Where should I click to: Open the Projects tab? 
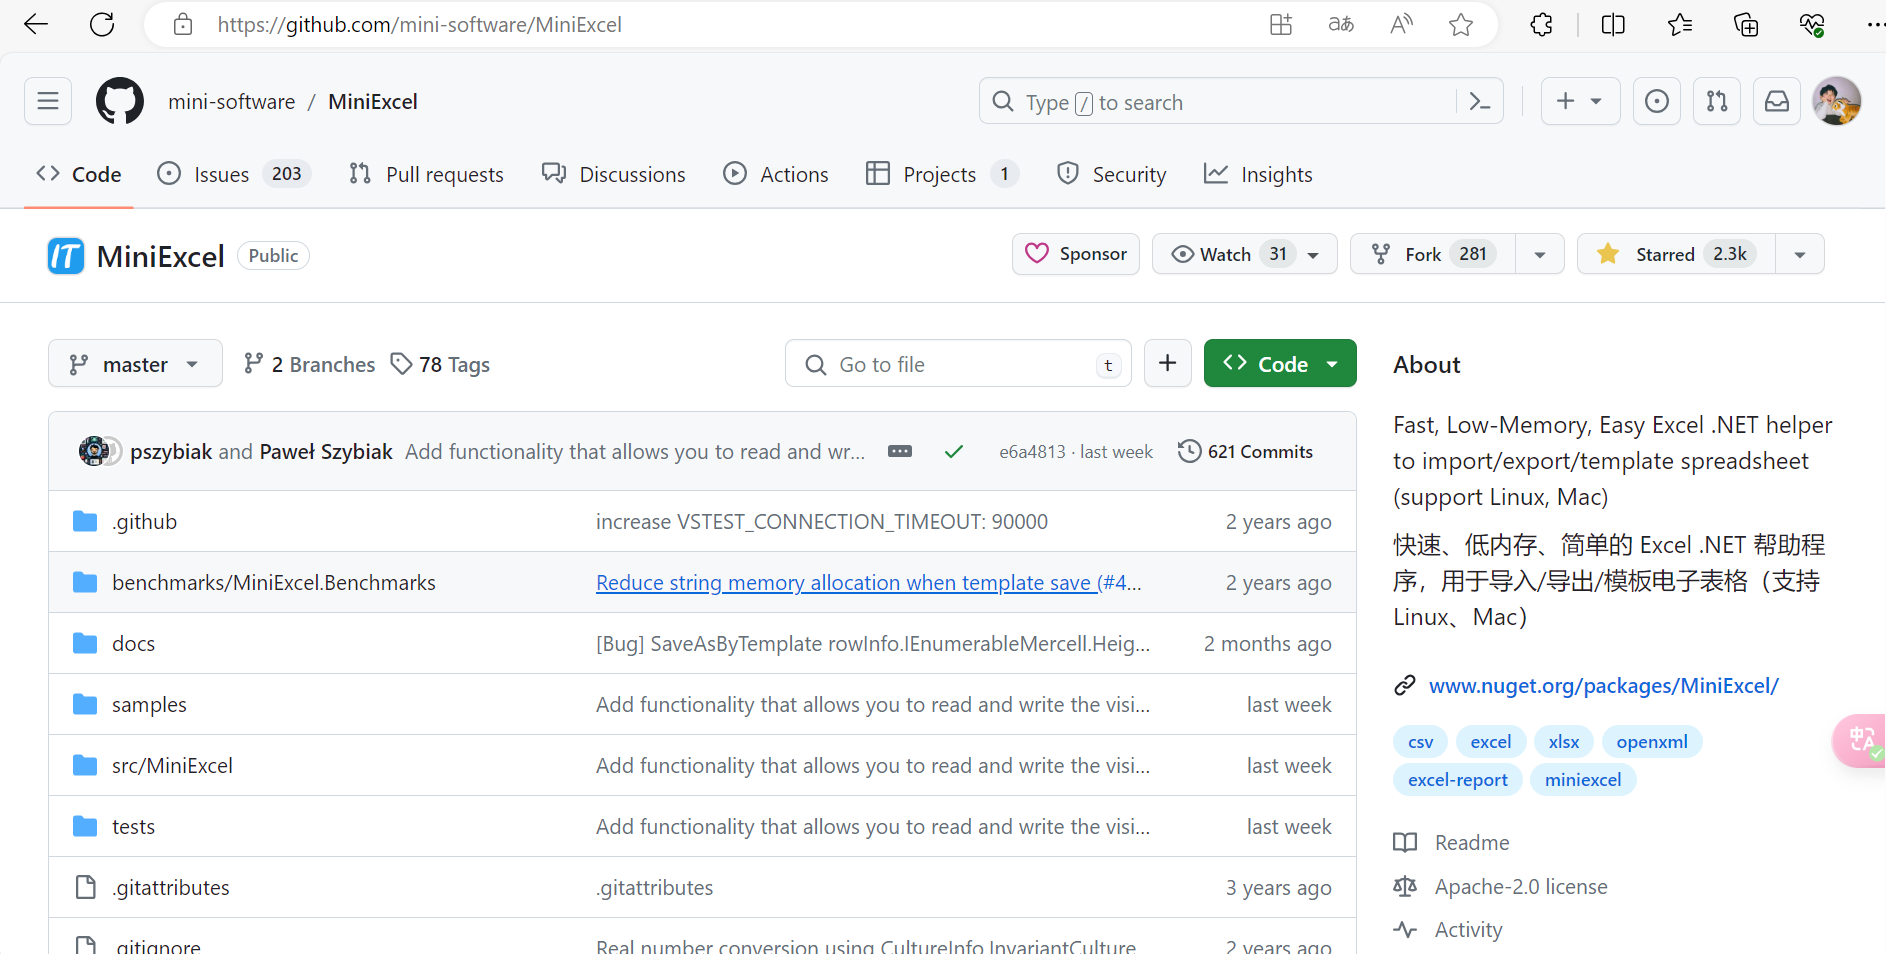942,174
